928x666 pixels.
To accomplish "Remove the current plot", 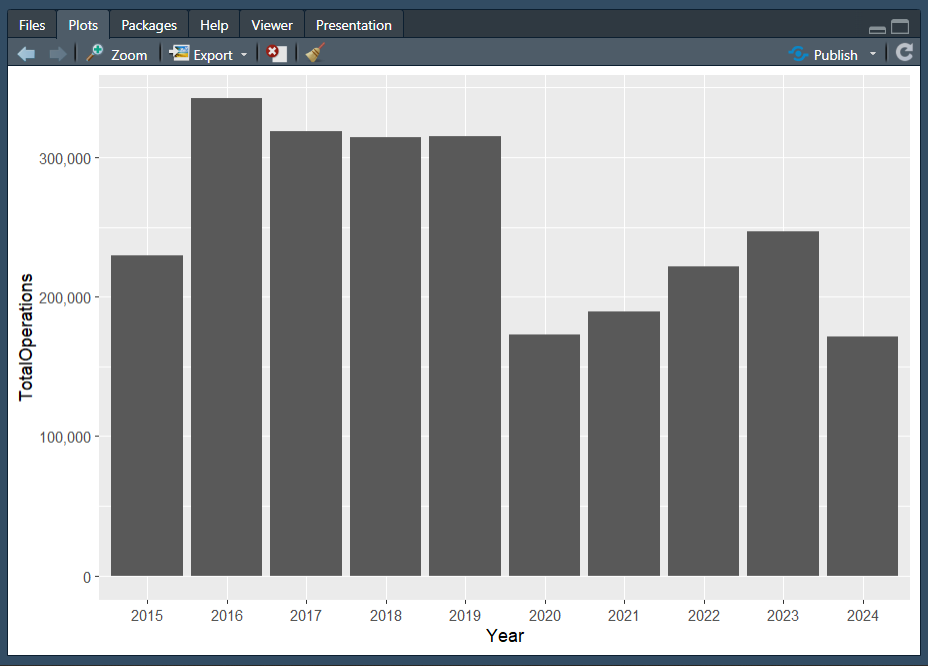I will pos(276,54).
